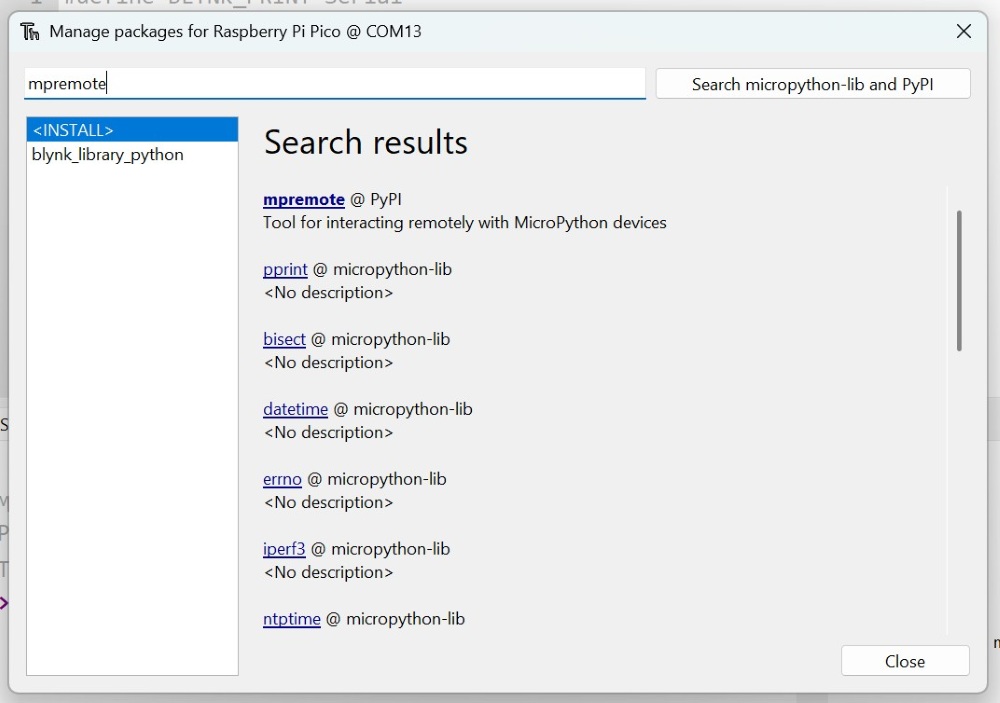Open the bisect package link

[284, 339]
